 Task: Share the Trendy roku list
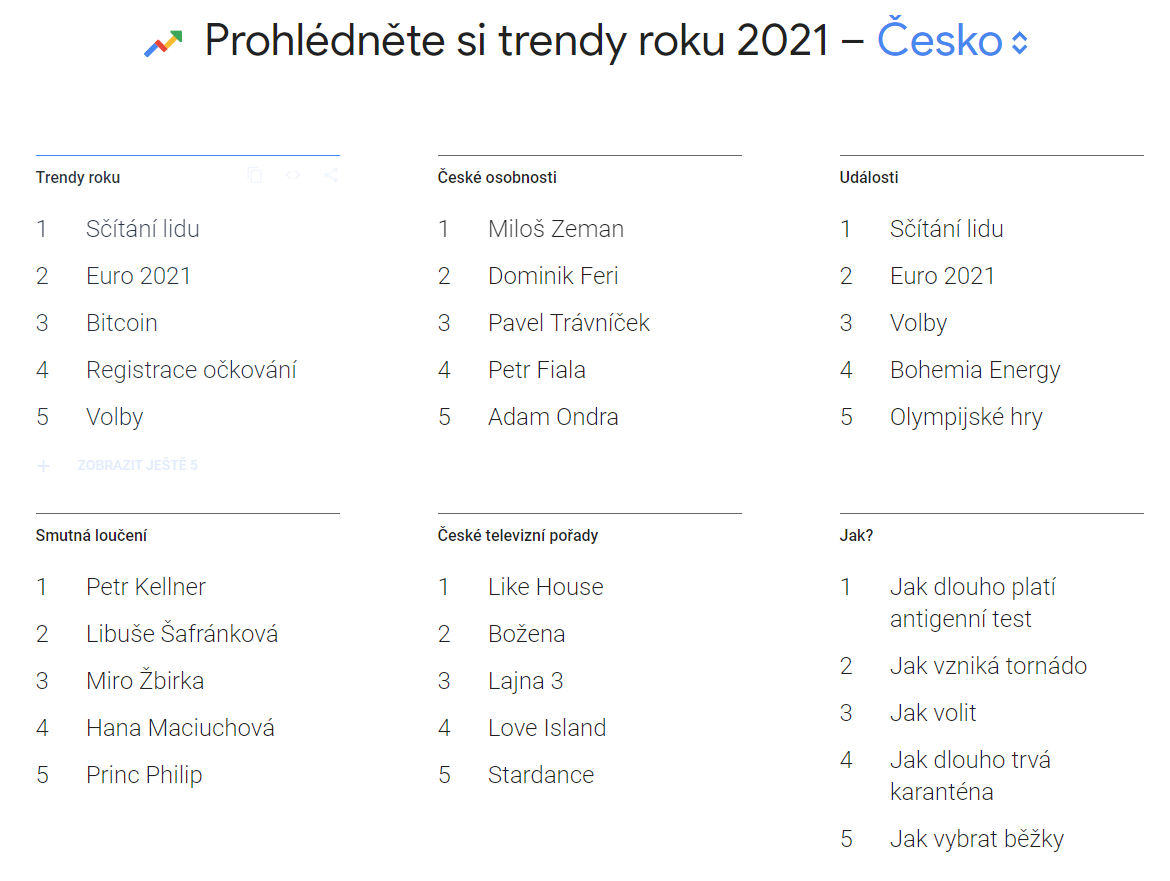click(331, 176)
